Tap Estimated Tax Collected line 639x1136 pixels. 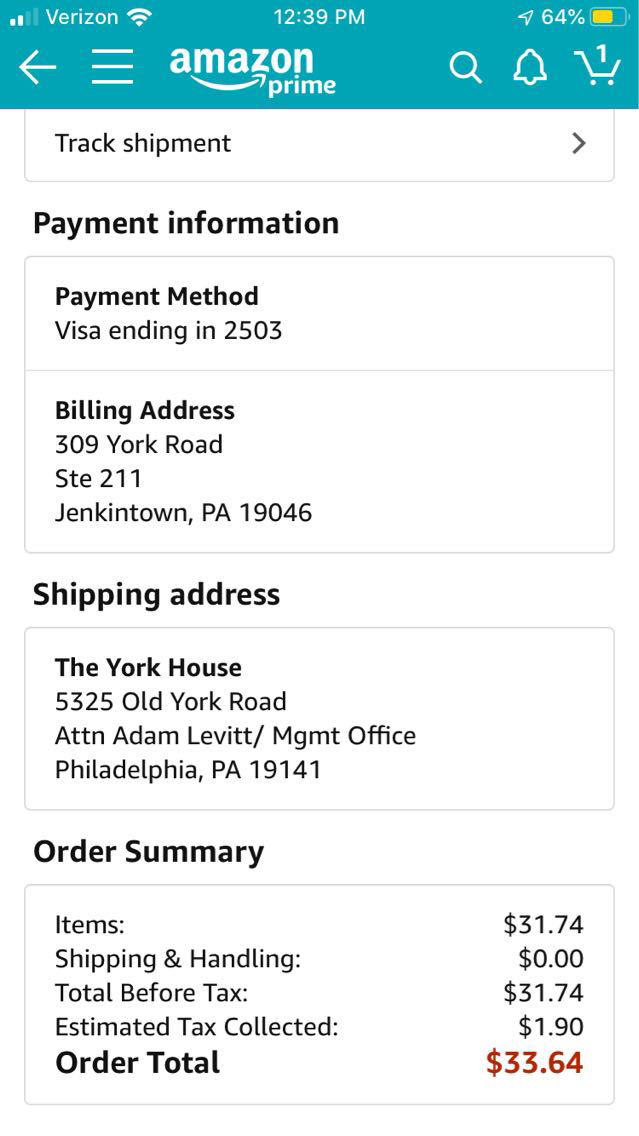(197, 1027)
